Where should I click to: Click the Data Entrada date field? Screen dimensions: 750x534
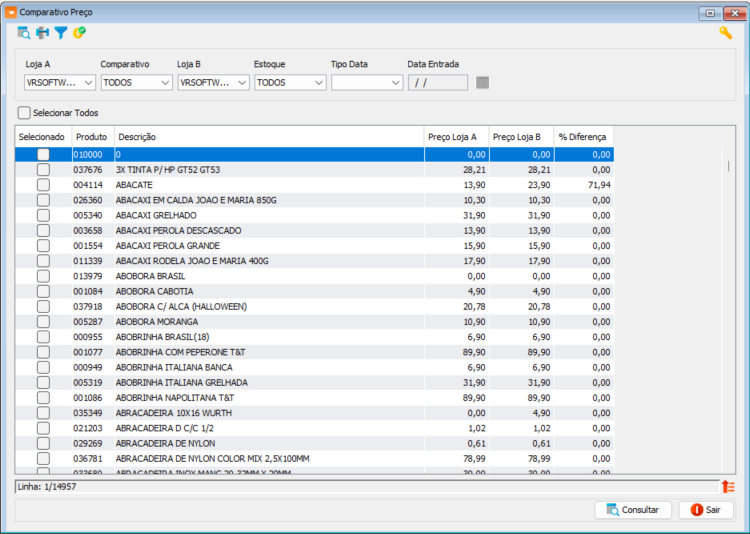coord(437,82)
